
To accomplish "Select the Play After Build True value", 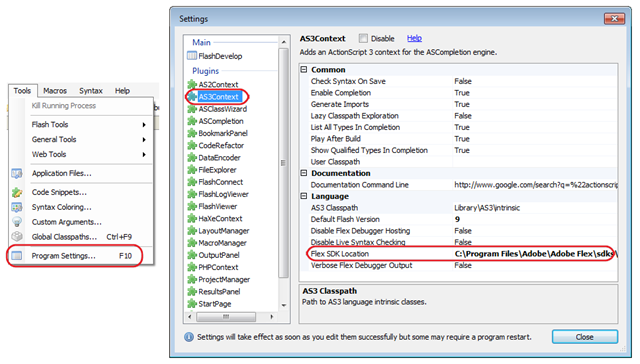I will point(535,139).
